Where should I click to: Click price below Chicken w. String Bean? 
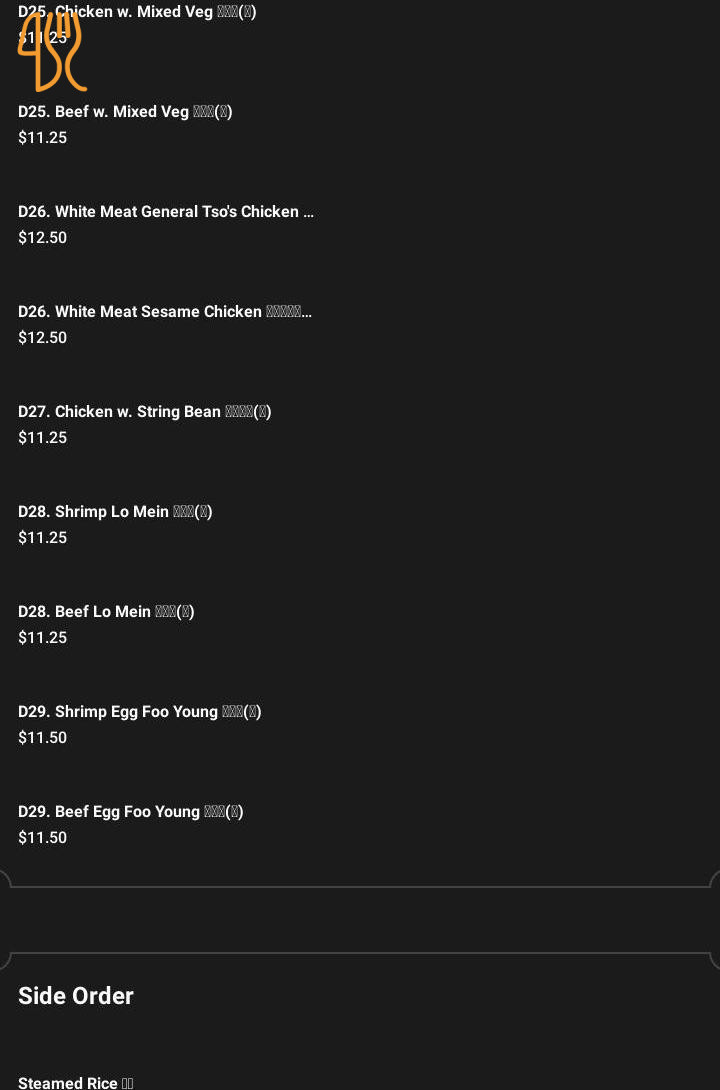(x=43, y=438)
